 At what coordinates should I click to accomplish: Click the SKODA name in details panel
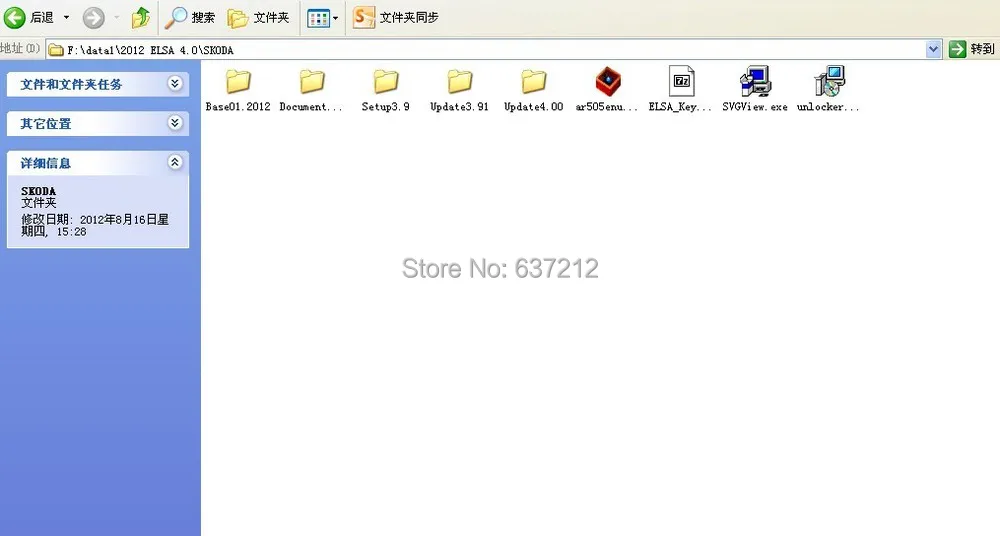(x=38, y=191)
